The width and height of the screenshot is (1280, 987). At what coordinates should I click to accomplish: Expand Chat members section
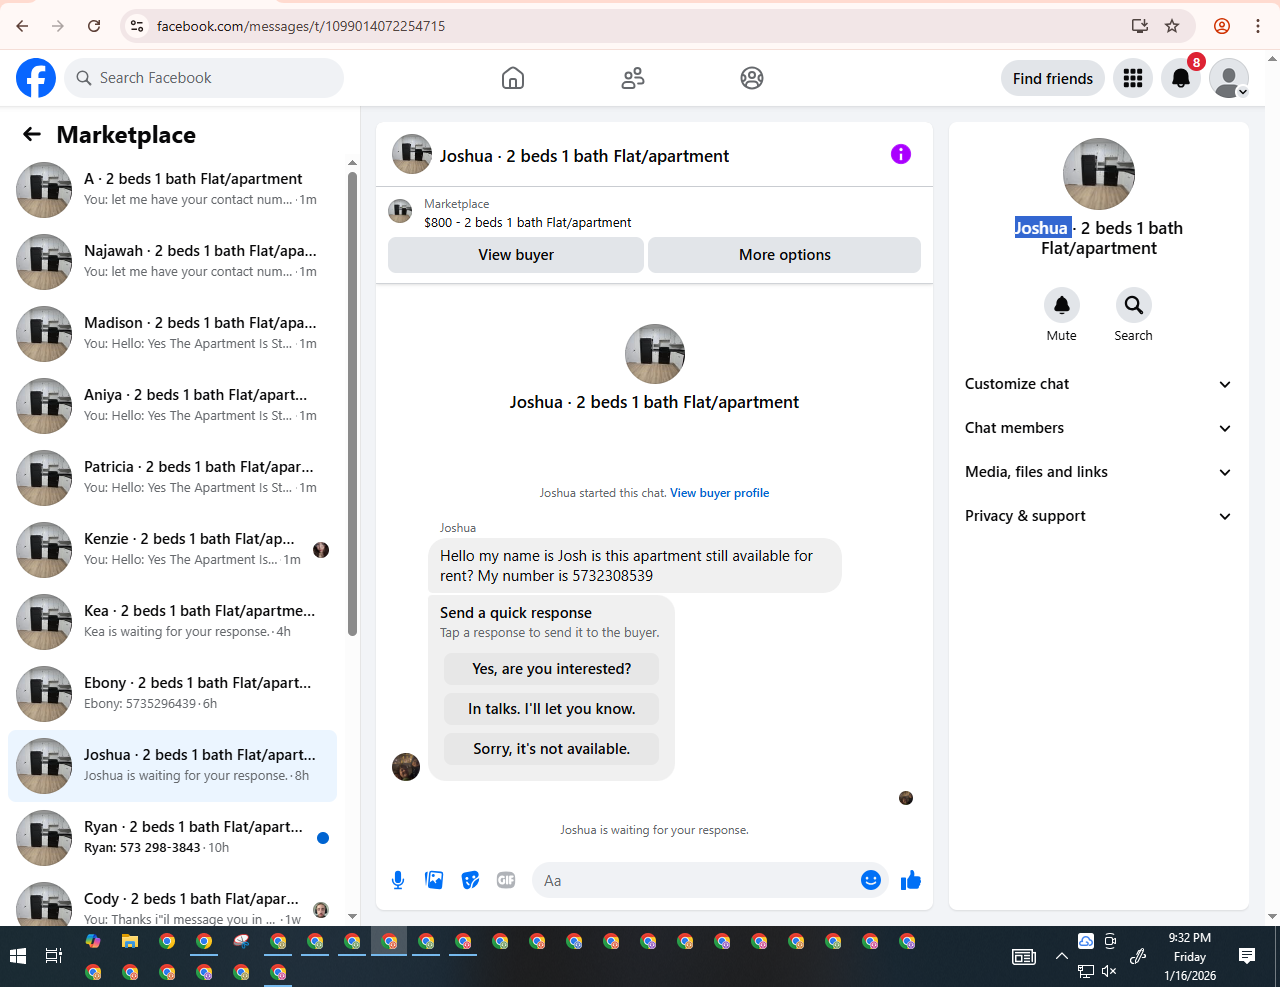pos(1099,428)
